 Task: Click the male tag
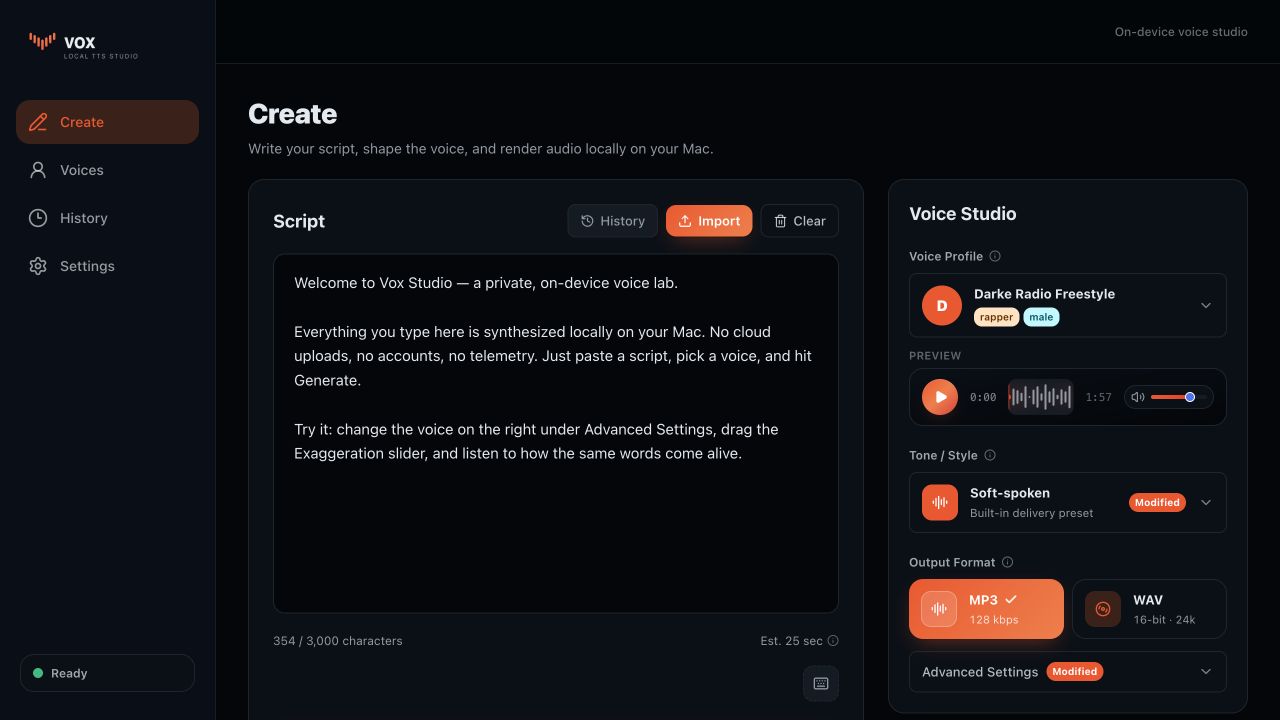[x=1041, y=317]
